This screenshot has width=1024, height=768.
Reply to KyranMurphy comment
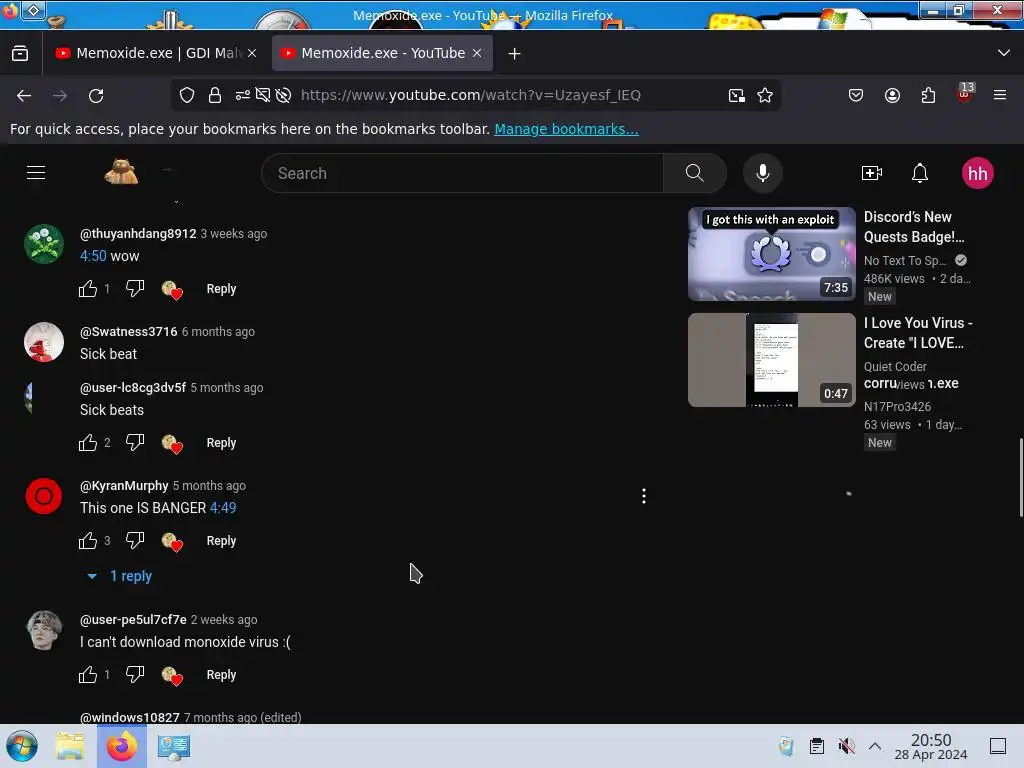221,541
